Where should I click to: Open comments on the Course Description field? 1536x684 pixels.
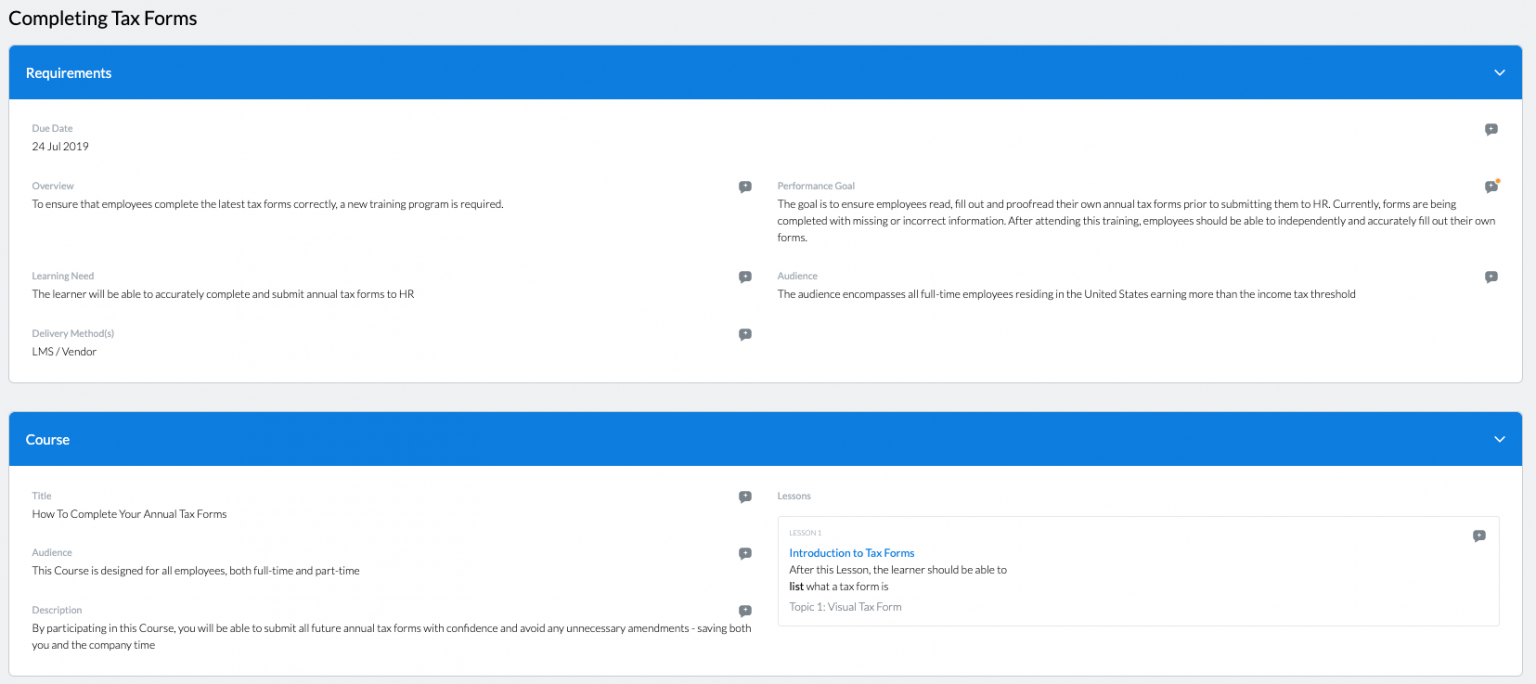click(744, 610)
